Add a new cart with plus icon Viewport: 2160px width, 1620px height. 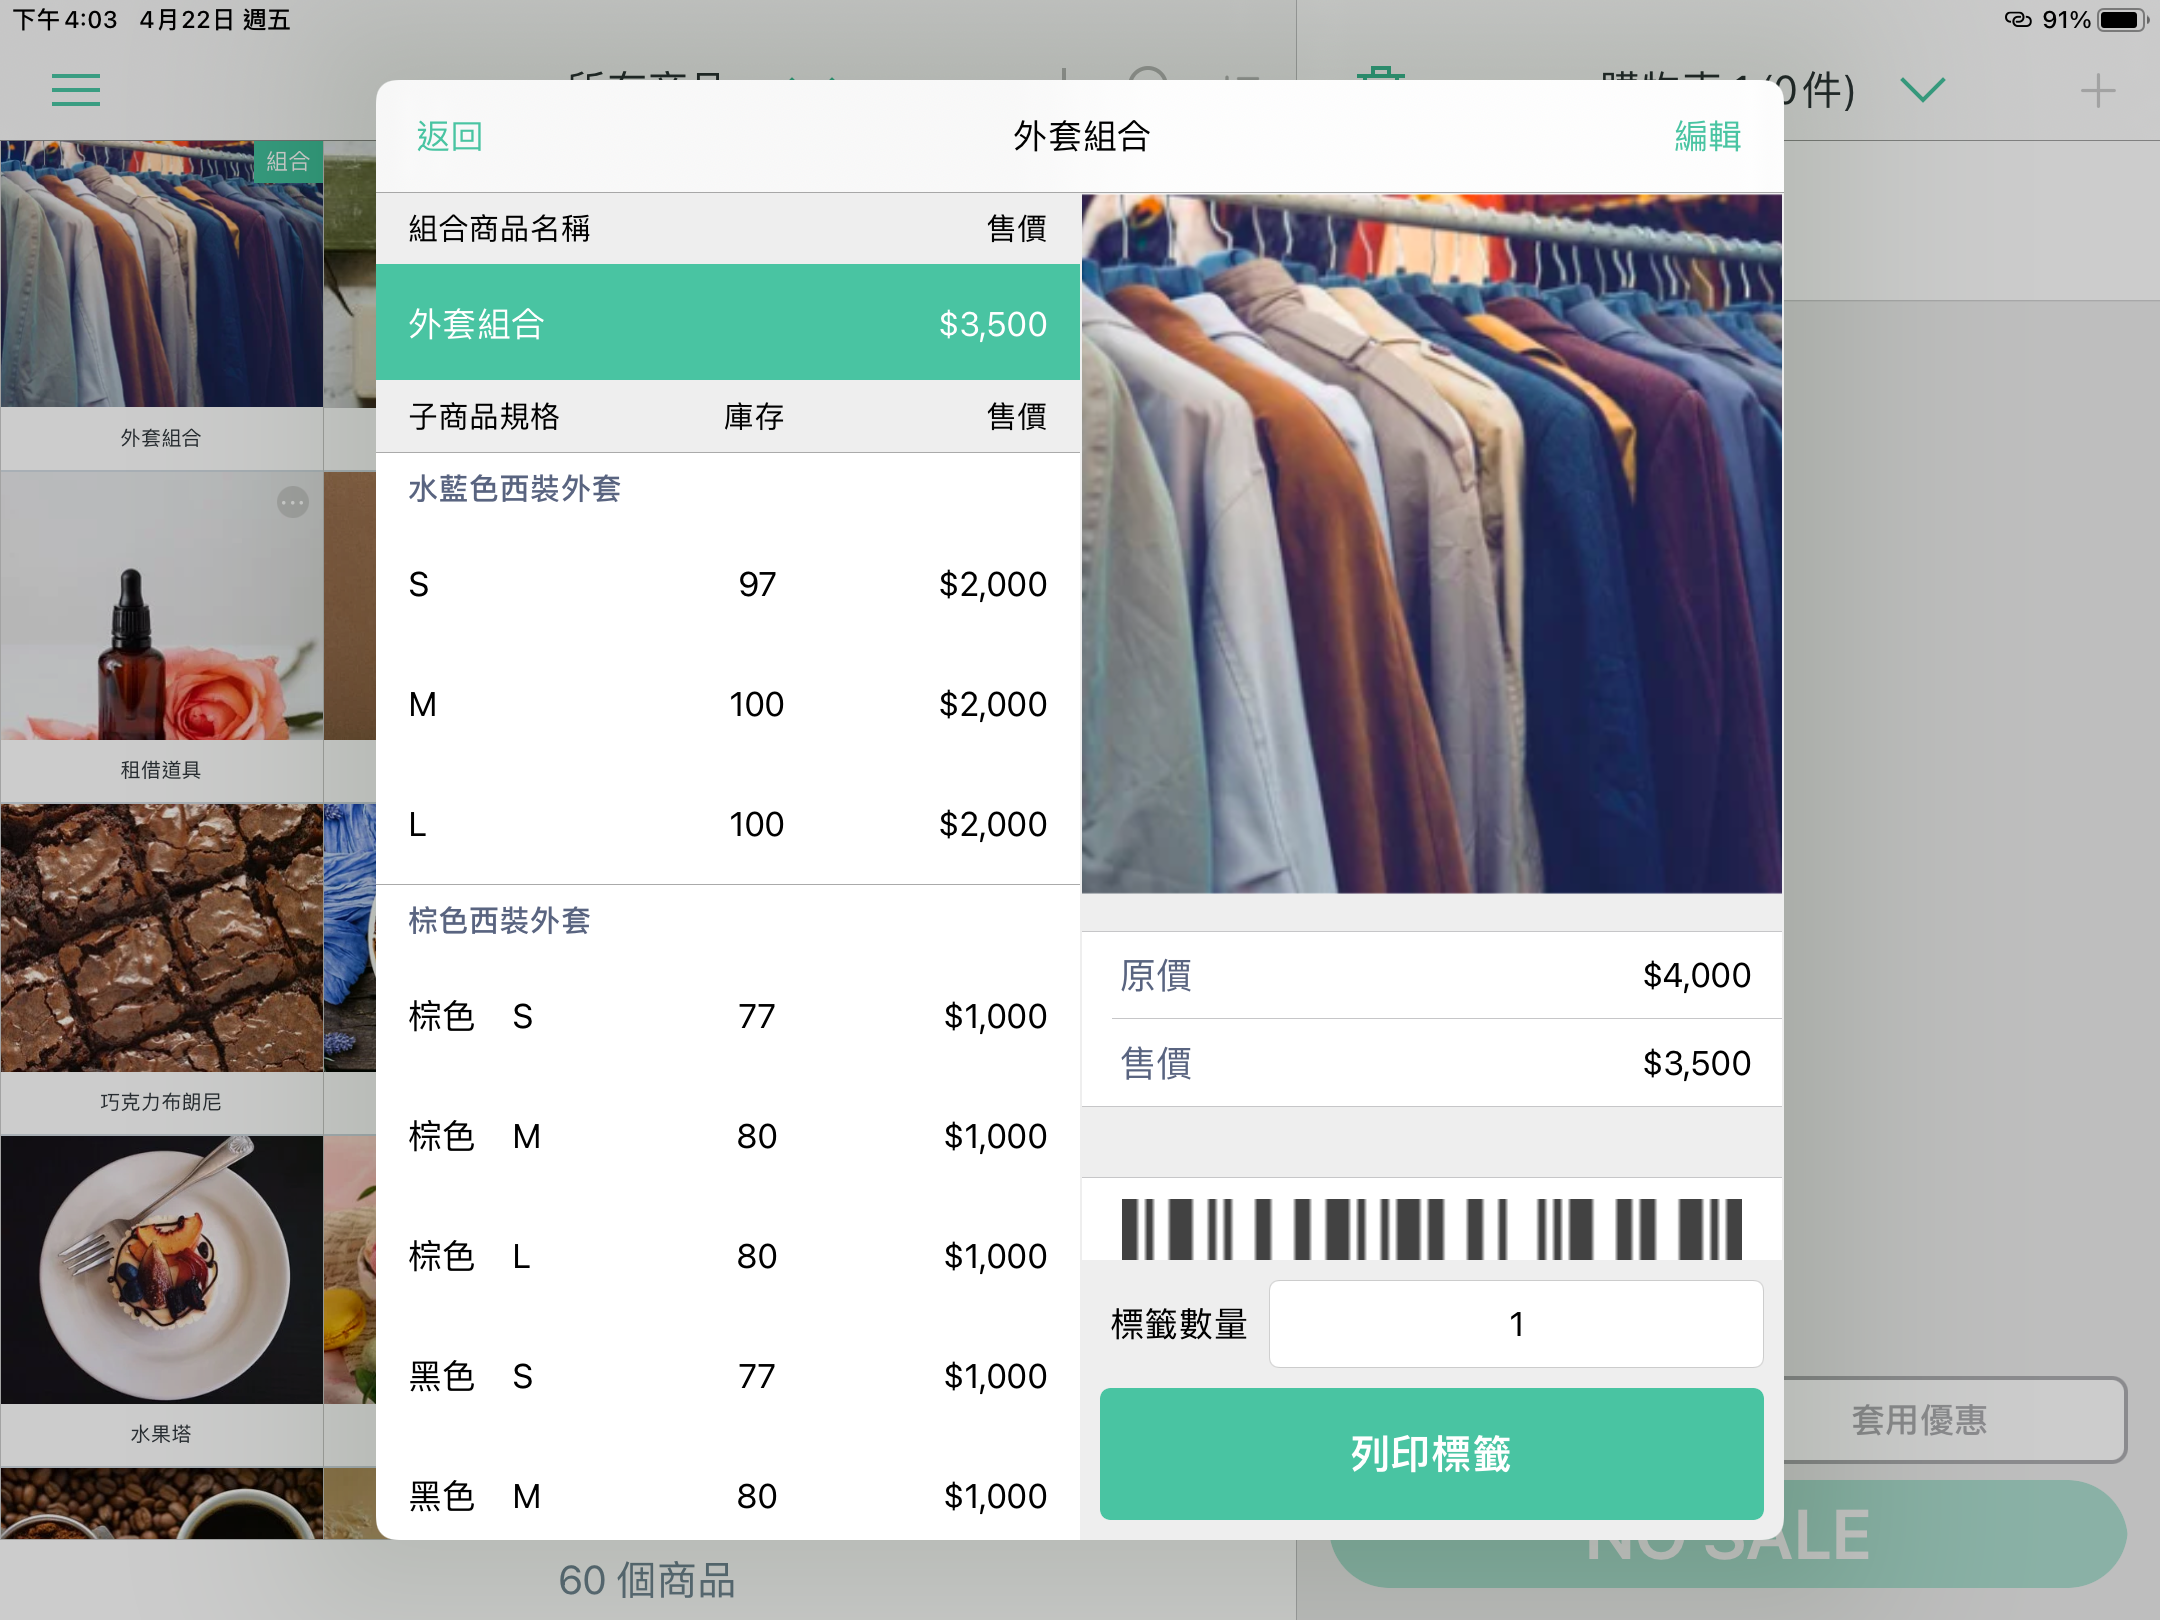tap(2097, 91)
